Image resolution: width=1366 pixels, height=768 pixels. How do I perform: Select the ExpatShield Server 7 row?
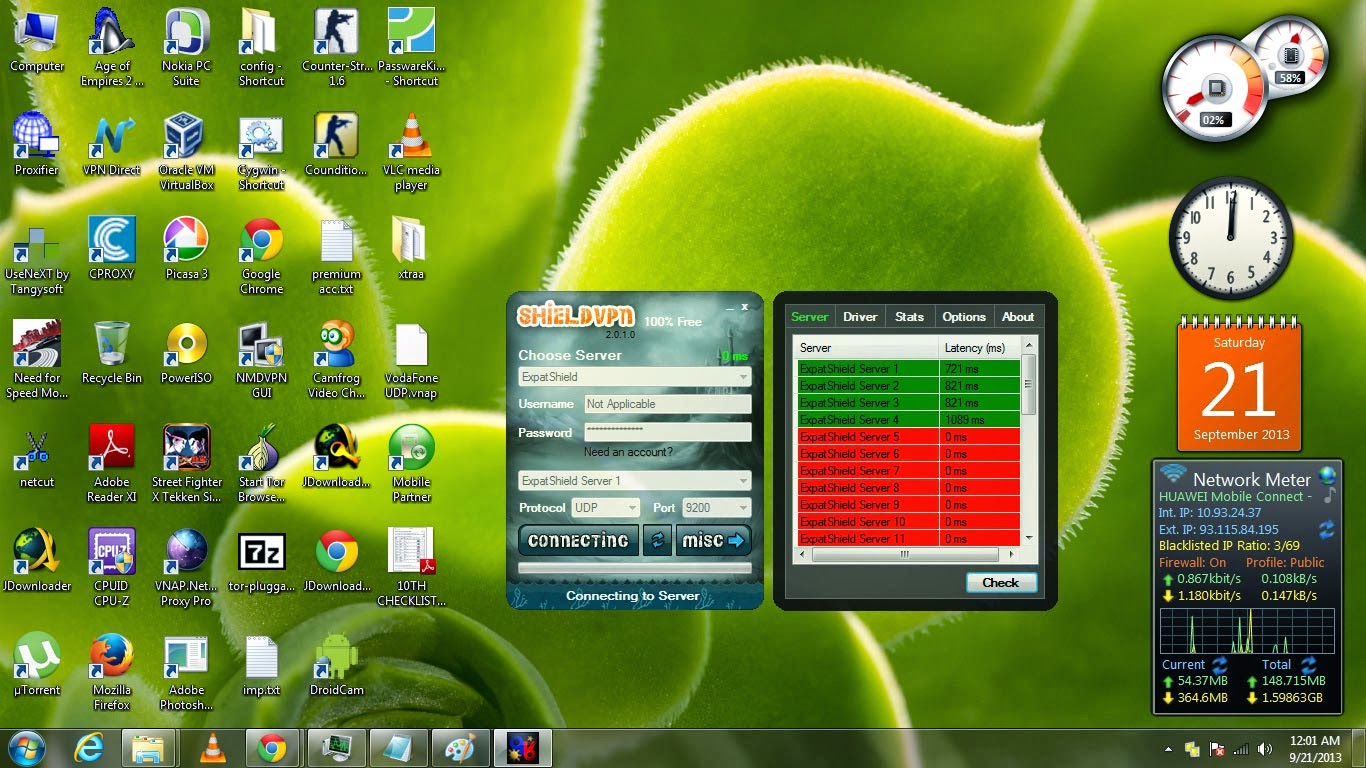(908, 470)
